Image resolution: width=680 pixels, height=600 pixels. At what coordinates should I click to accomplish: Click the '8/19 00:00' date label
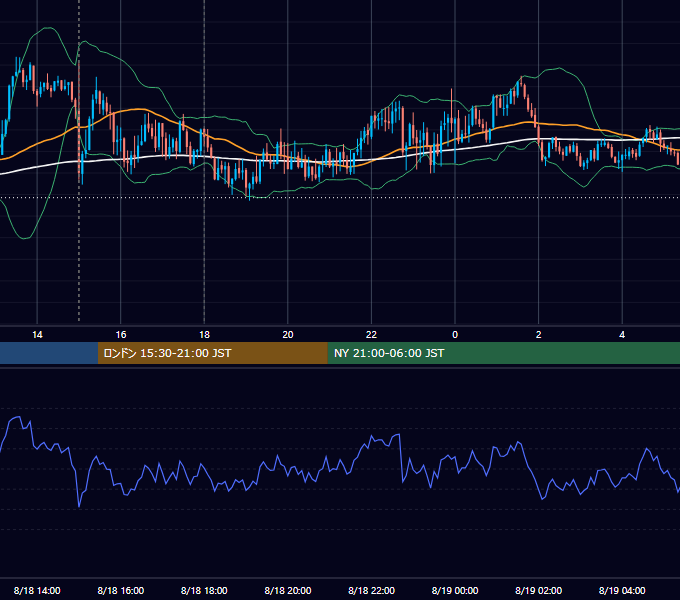click(455, 590)
